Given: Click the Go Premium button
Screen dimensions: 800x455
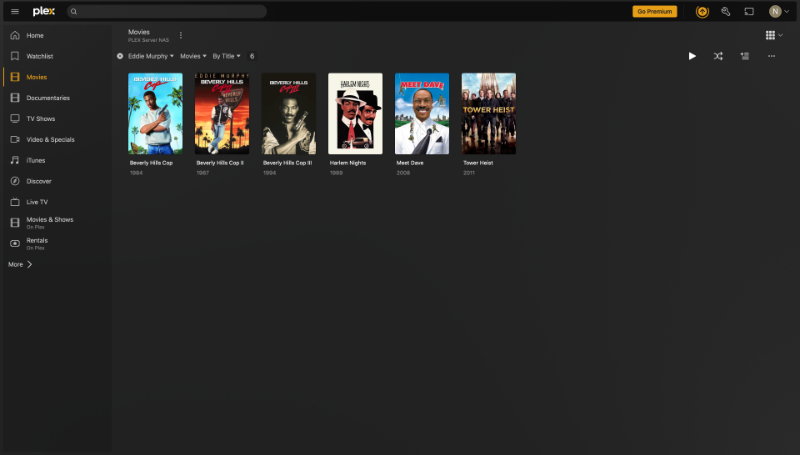Looking at the screenshot, I should pyautogui.click(x=655, y=11).
